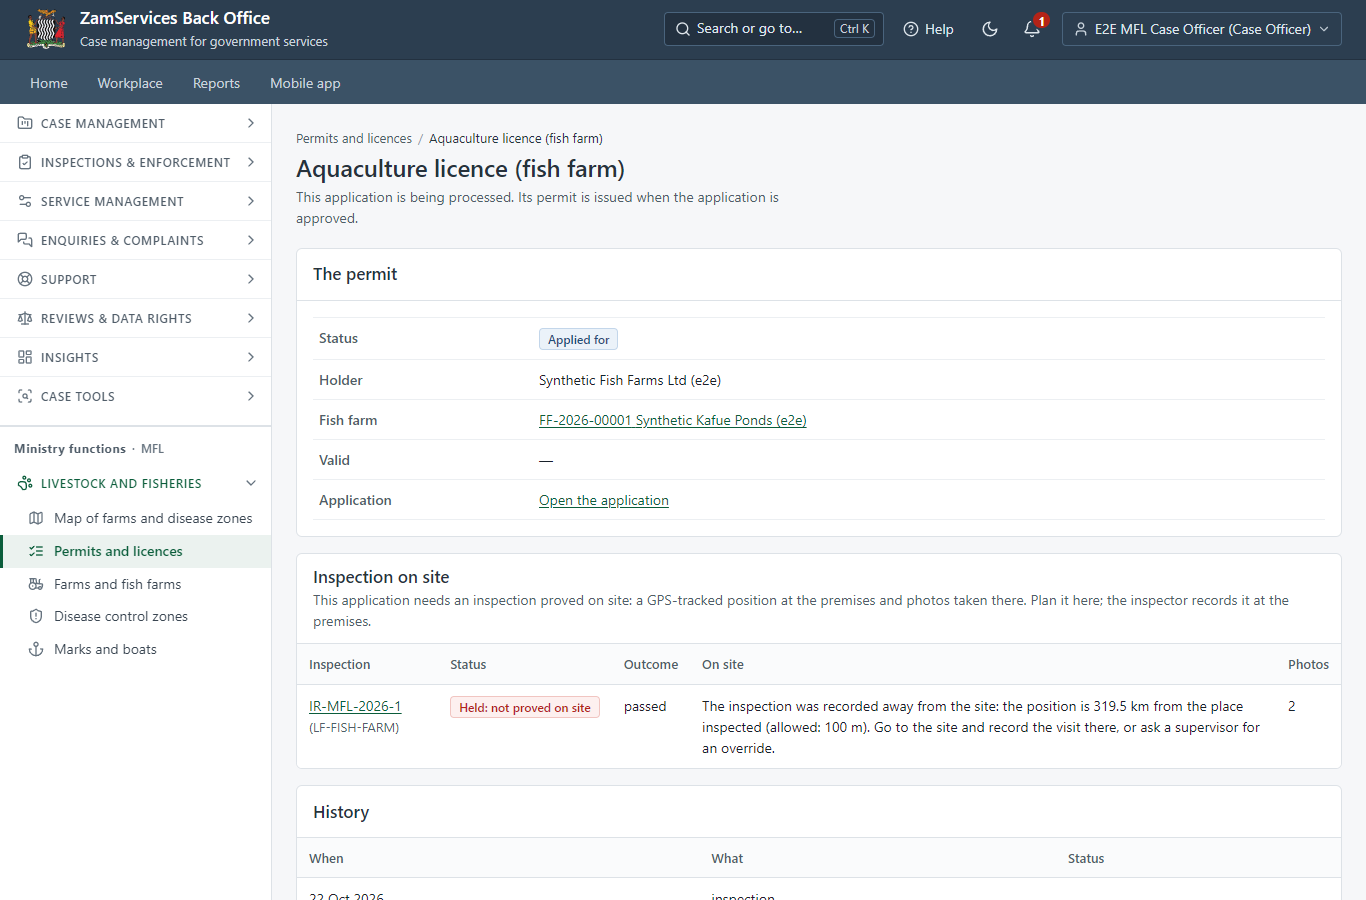
Task: Expand the Case Management section chevron
Action: click(250, 123)
